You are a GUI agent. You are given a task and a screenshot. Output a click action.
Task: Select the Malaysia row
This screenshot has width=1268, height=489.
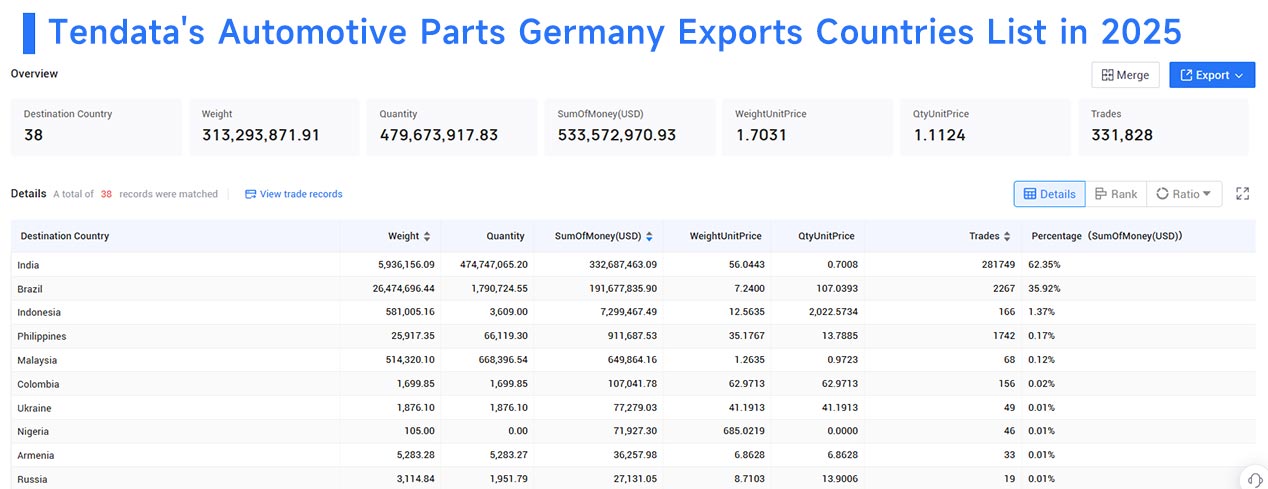(633, 360)
